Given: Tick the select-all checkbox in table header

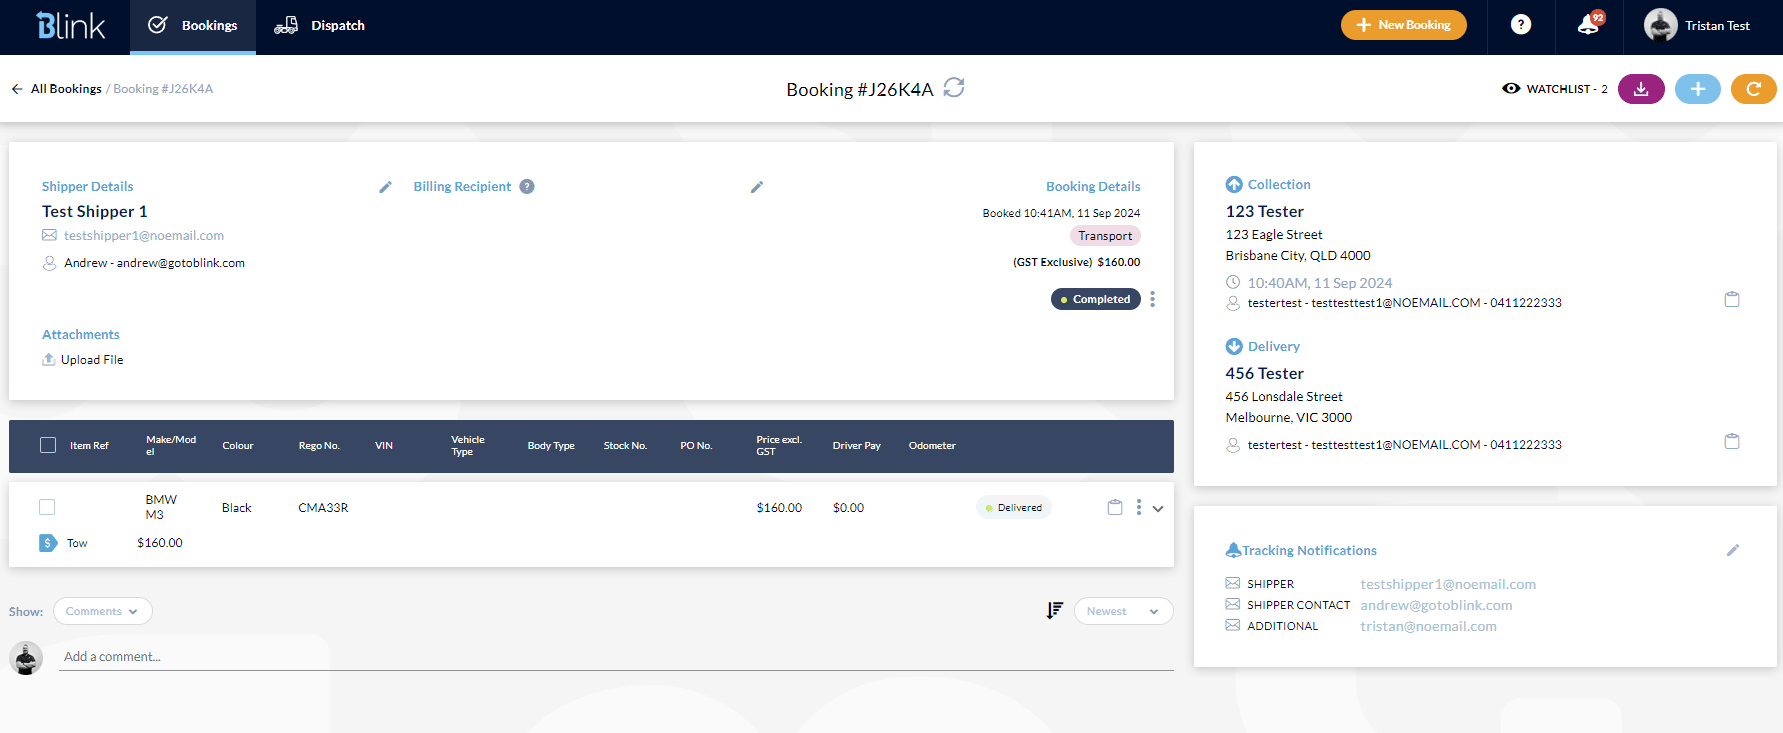Looking at the screenshot, I should (x=48, y=445).
